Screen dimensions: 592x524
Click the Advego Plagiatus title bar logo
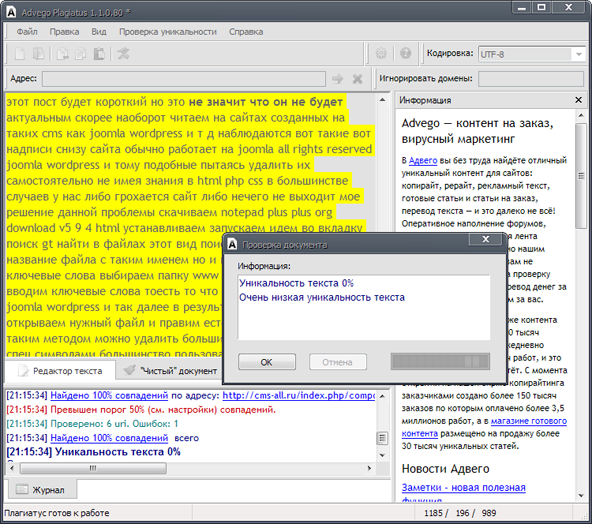pyautogui.click(x=11, y=12)
